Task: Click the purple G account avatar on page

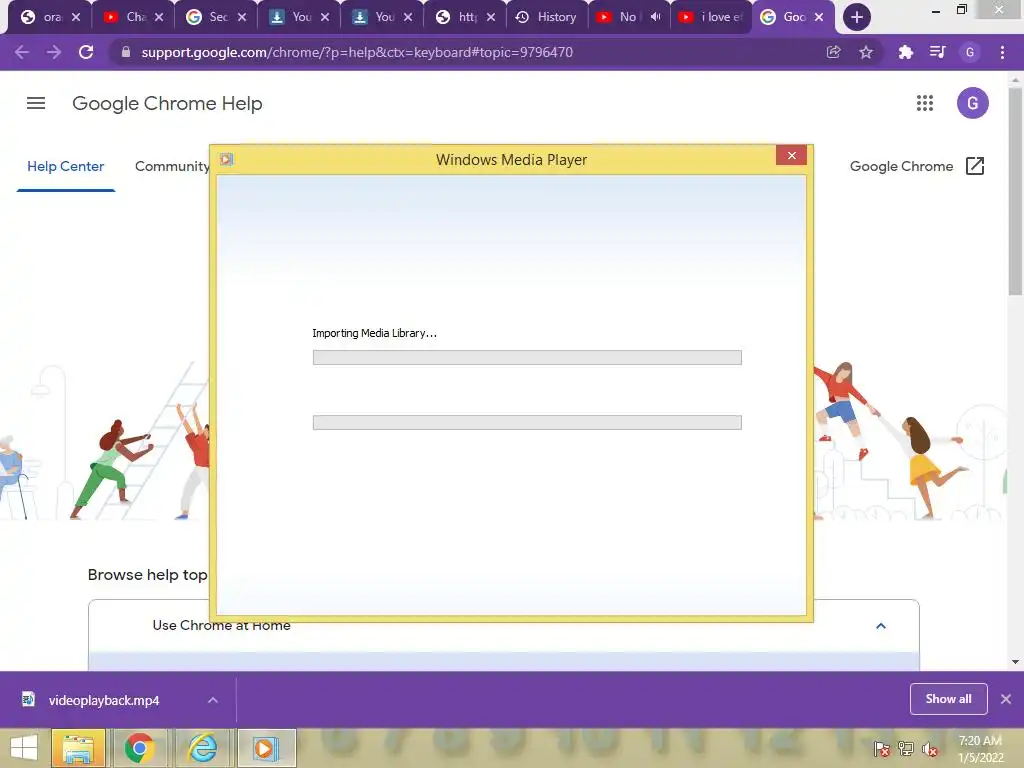Action: pos(972,103)
